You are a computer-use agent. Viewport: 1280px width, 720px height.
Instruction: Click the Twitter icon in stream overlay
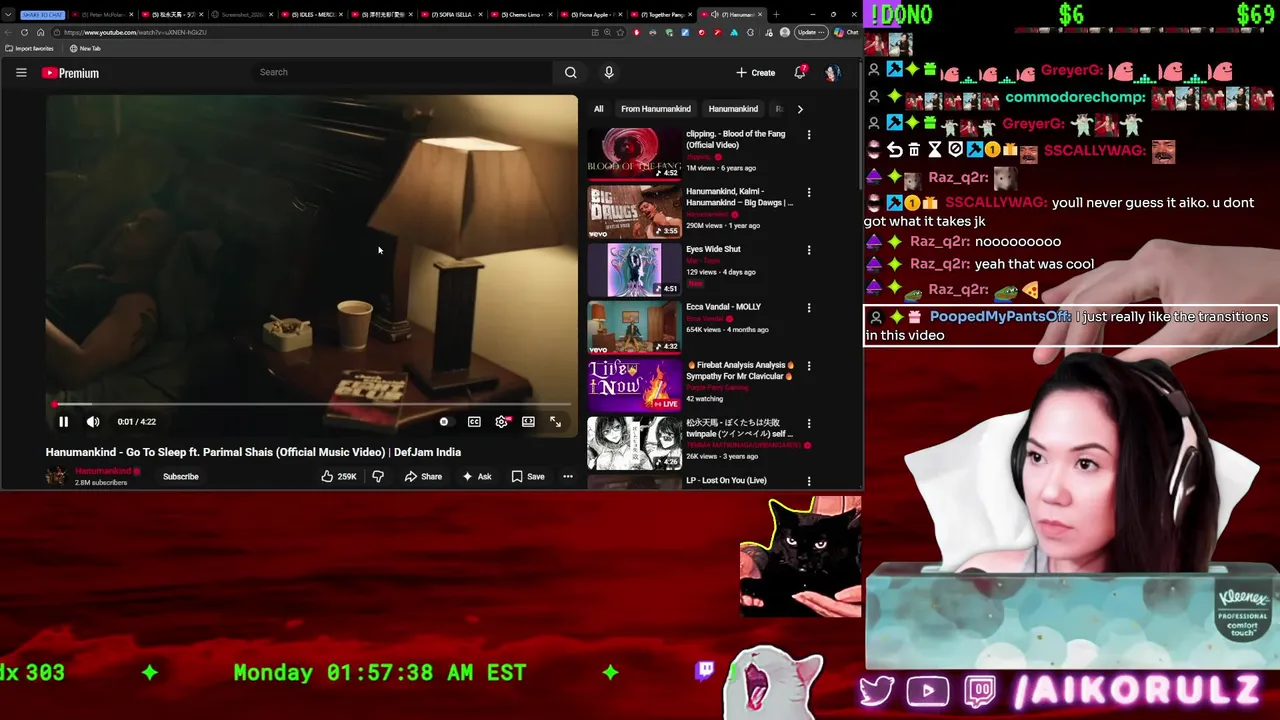[877, 690]
